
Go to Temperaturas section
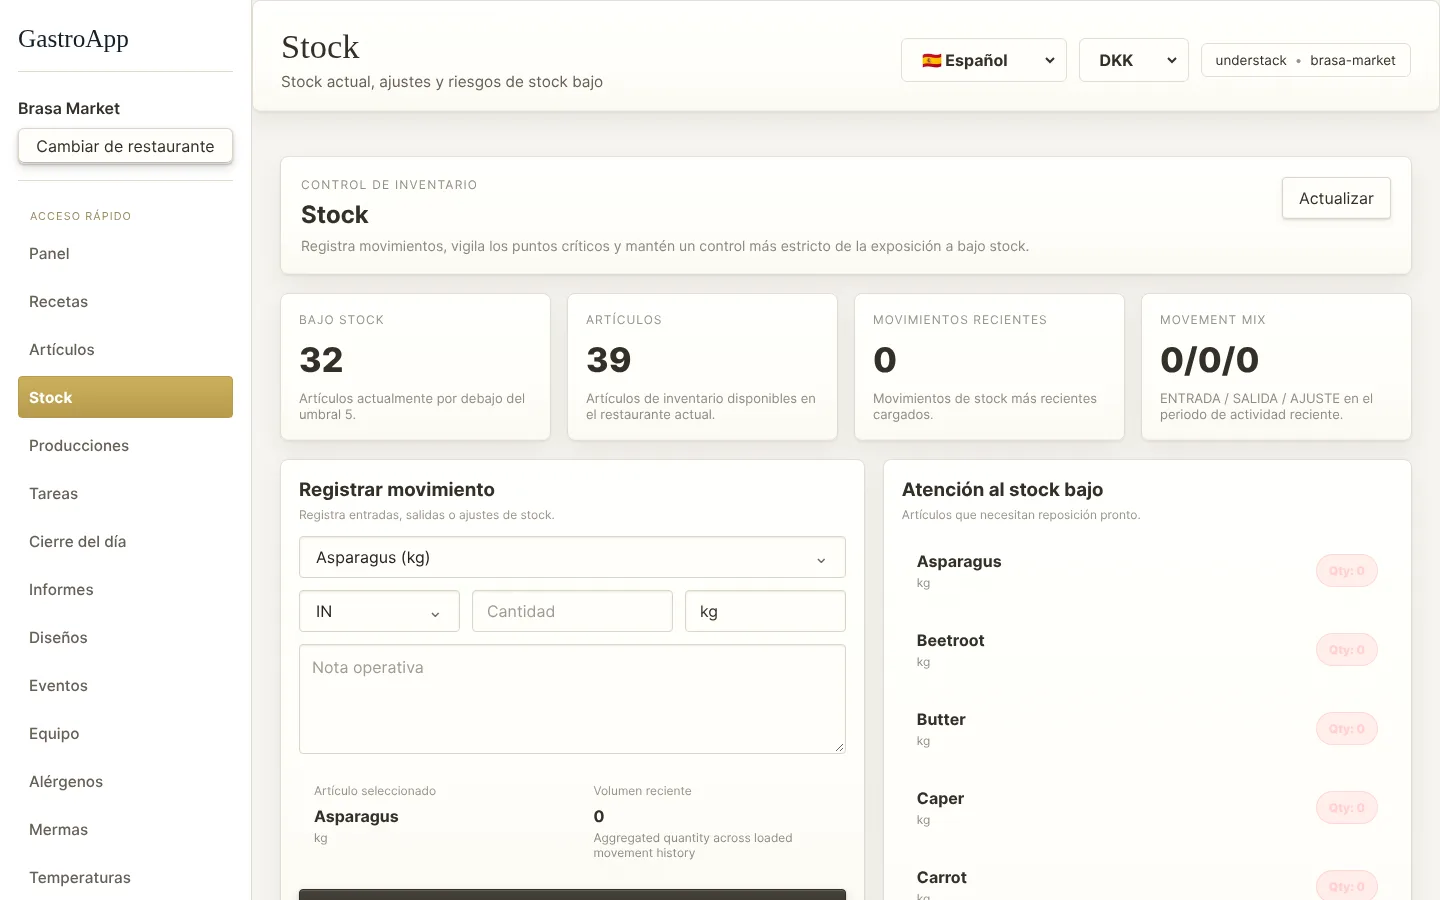tap(125, 878)
